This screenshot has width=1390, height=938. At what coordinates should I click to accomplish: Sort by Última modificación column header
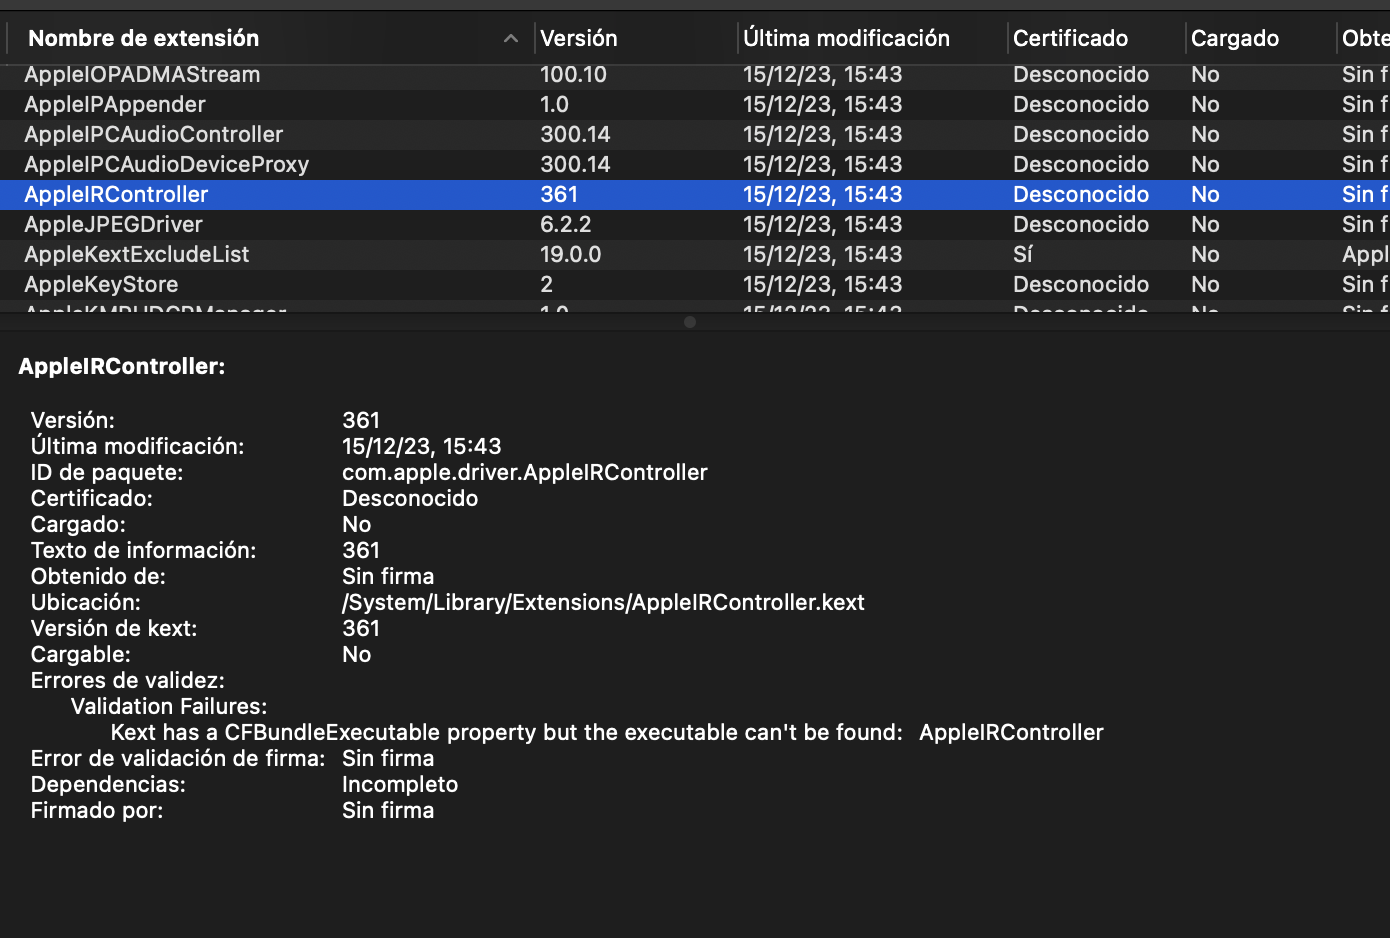[x=846, y=39]
